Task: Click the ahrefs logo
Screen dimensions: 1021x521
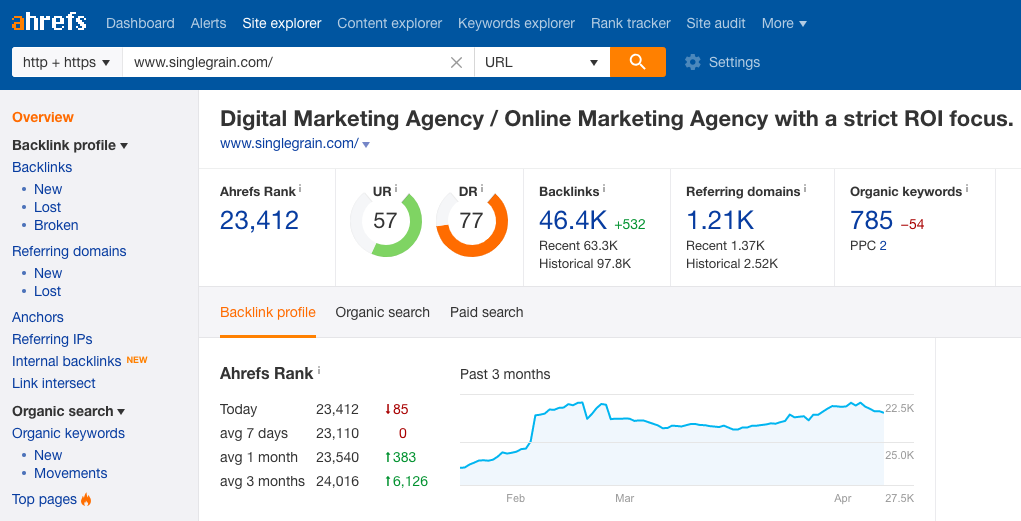Action: click(49, 23)
